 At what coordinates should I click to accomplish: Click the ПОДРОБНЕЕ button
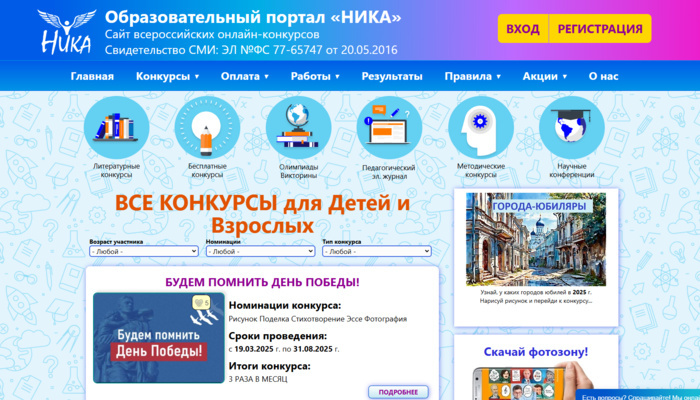coord(398,392)
